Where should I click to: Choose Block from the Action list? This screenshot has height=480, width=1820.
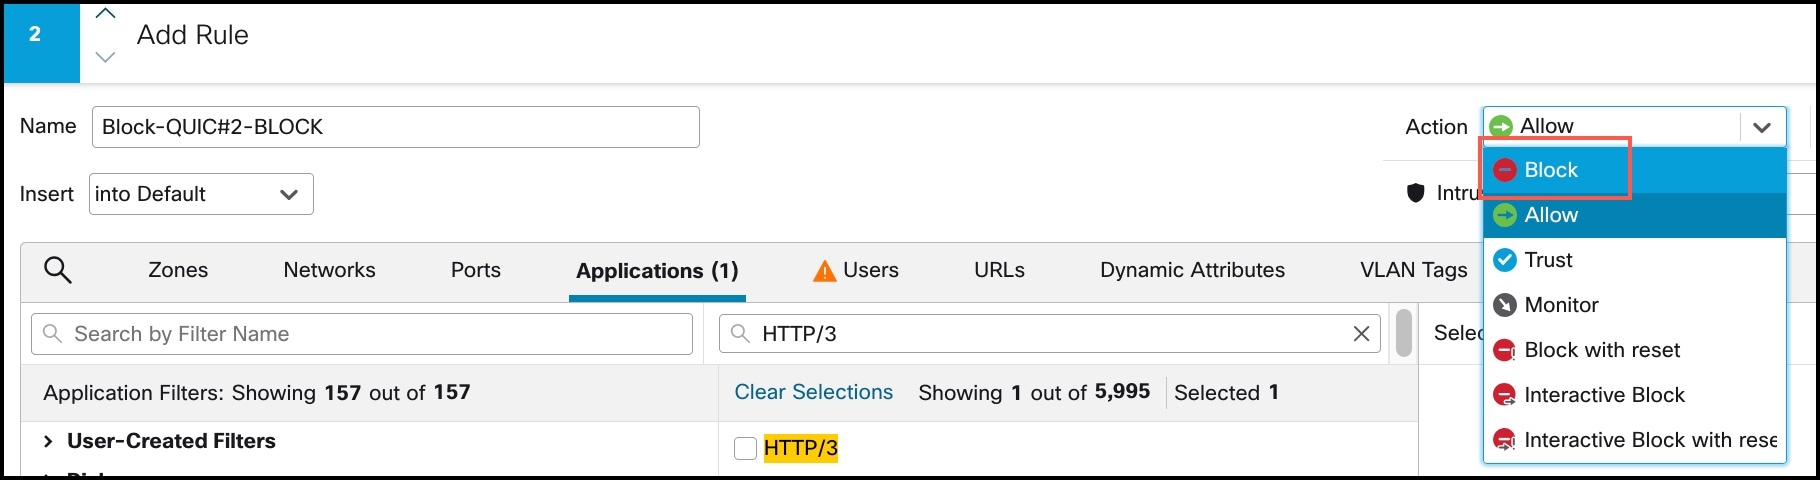(x=1551, y=170)
